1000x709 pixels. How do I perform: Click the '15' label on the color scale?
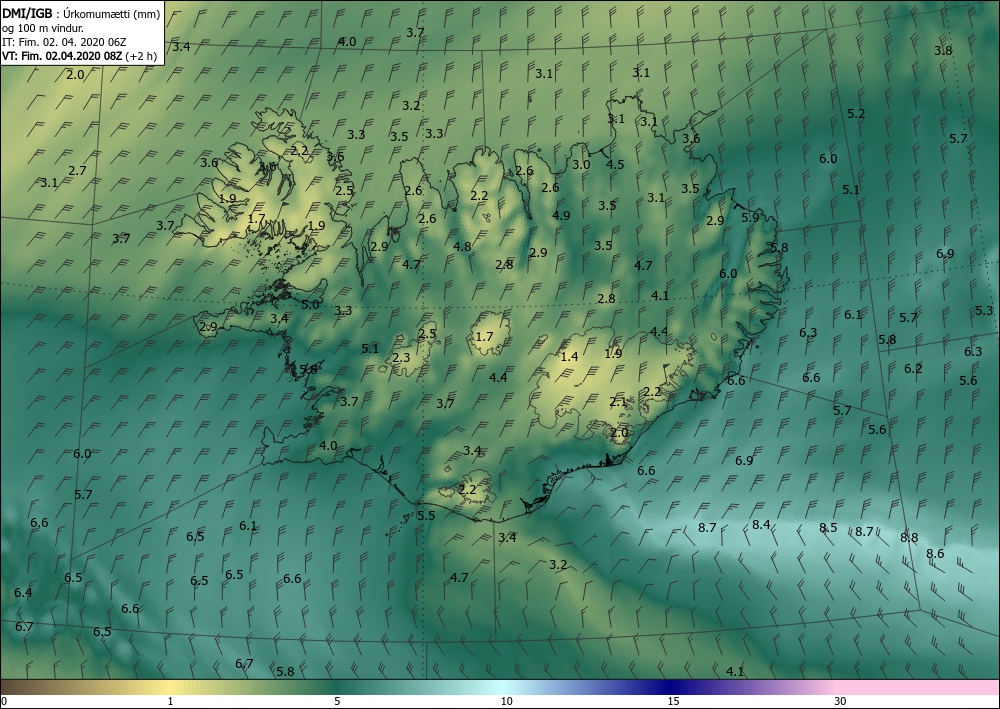coord(673,701)
